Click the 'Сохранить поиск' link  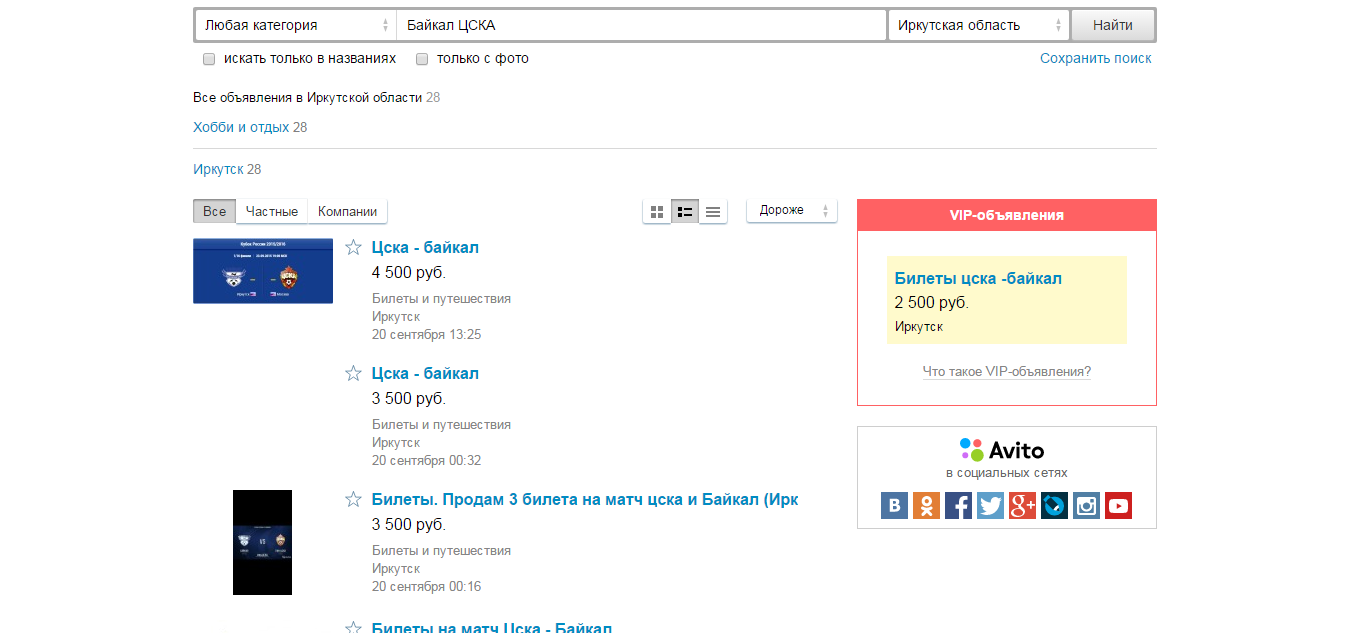coord(1095,58)
